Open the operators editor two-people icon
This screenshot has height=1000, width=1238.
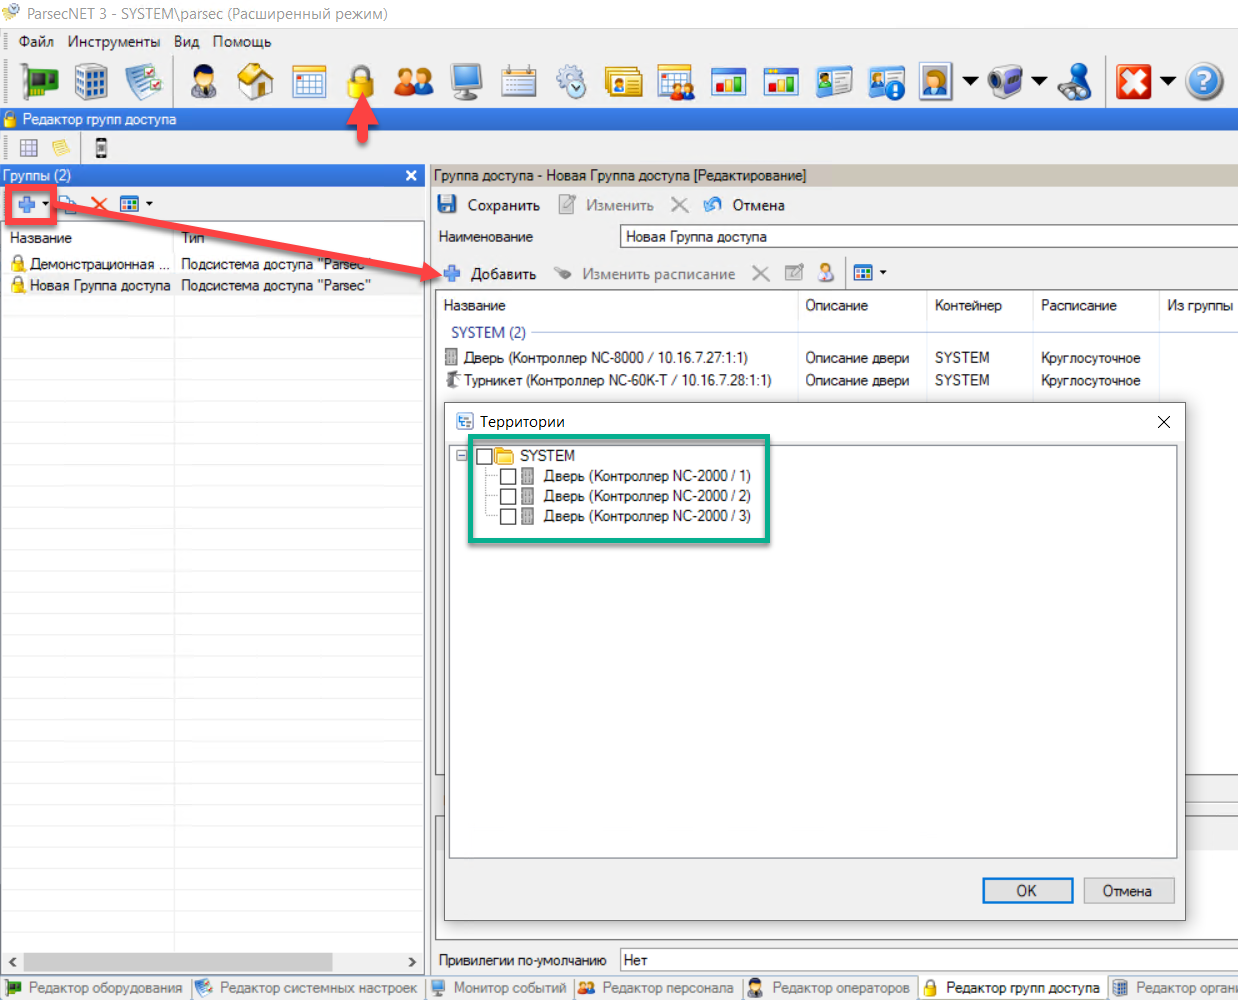pos(412,81)
